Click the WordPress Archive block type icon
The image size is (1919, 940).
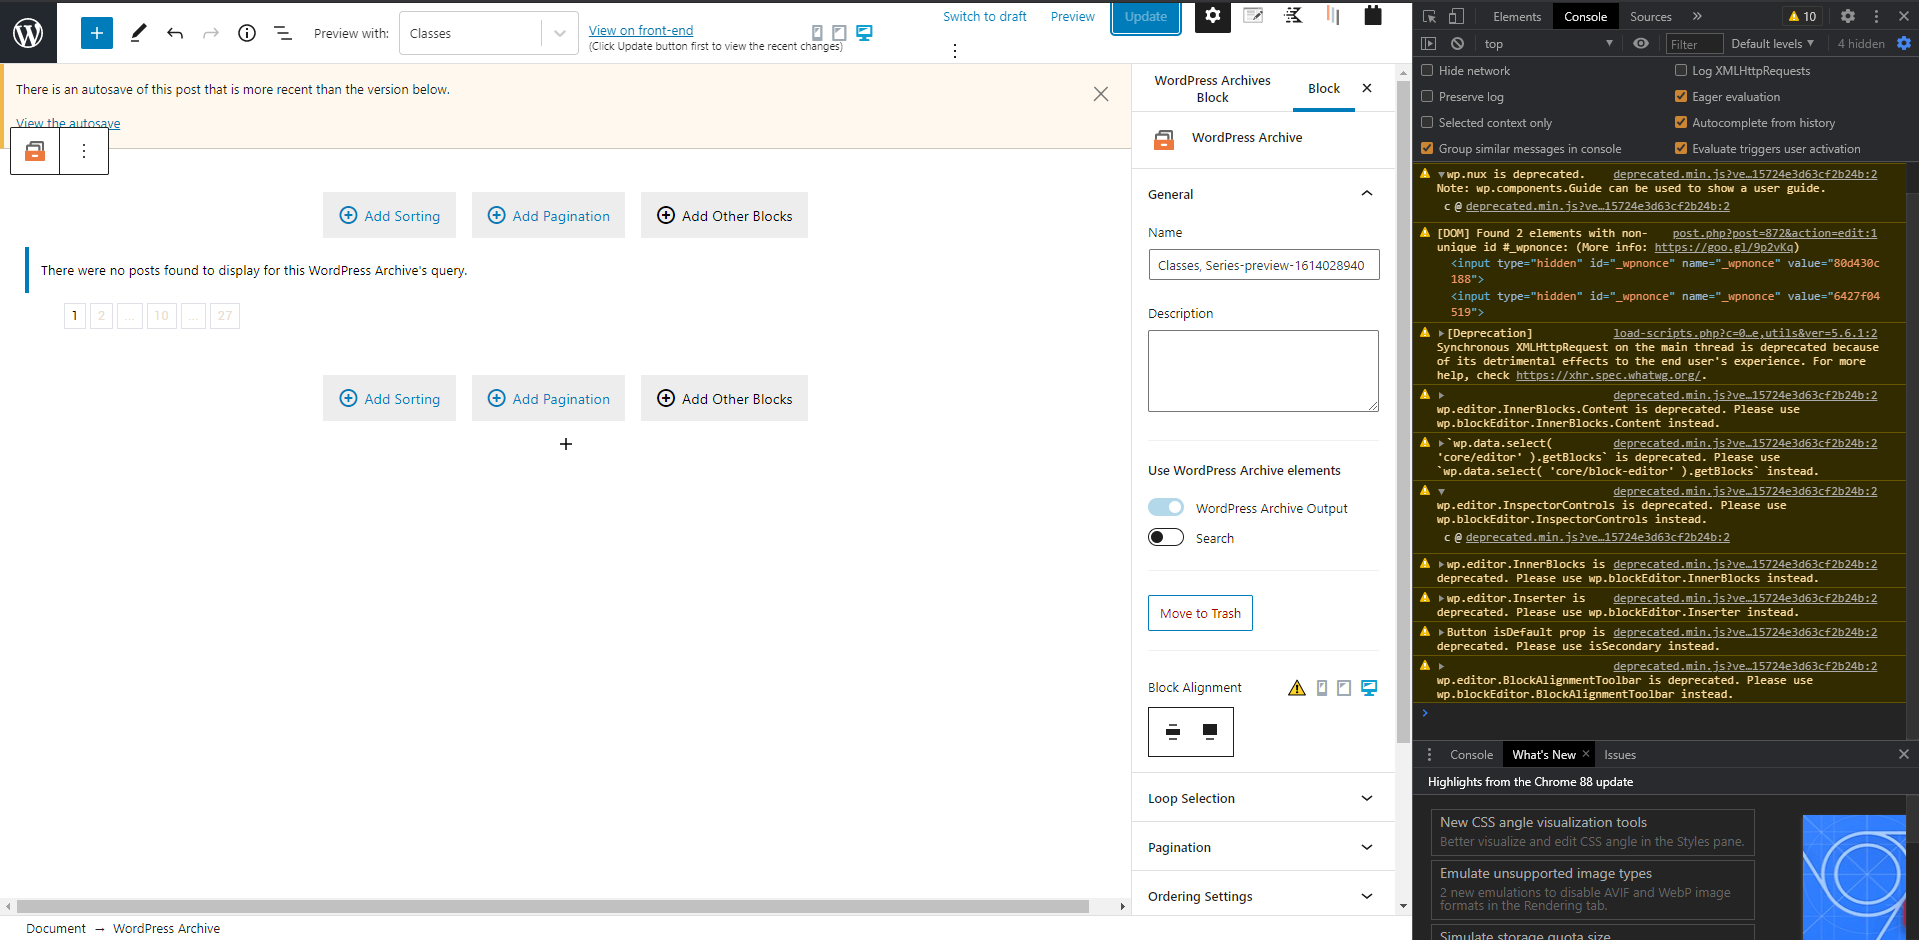point(35,151)
